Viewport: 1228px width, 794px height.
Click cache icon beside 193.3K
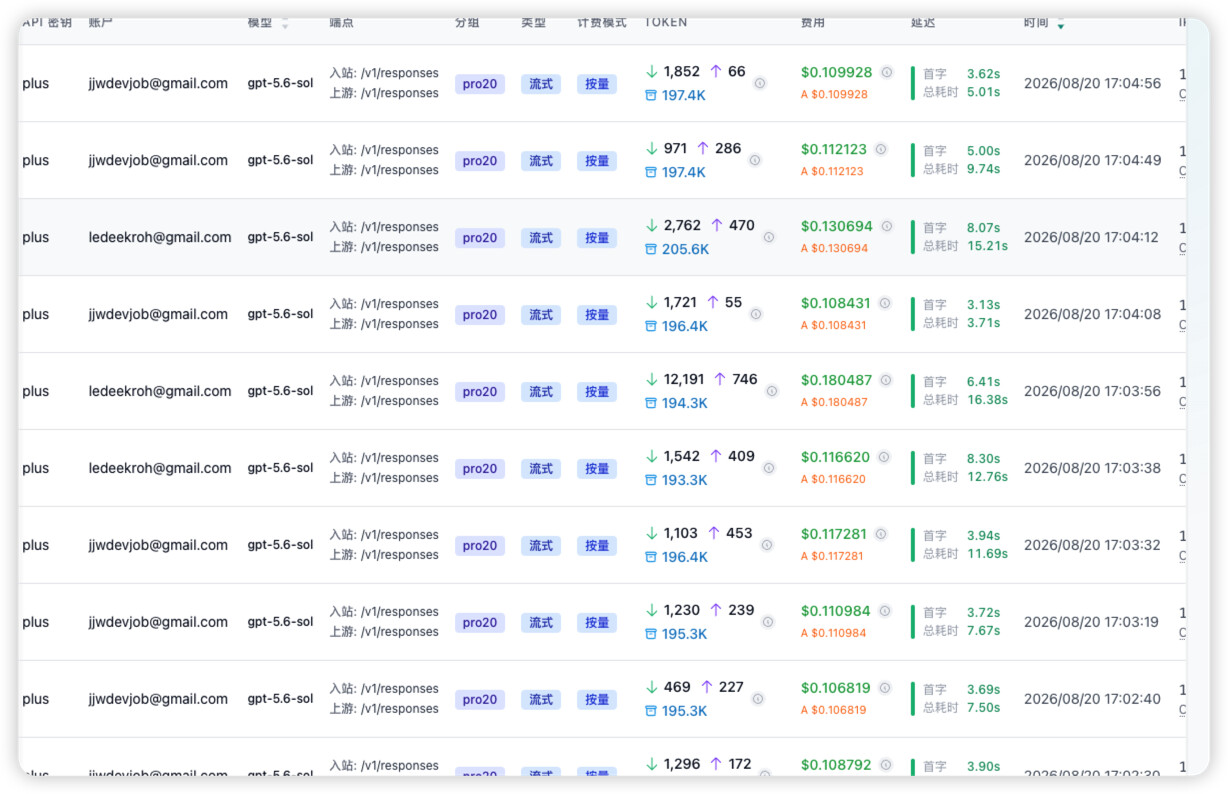coord(651,480)
